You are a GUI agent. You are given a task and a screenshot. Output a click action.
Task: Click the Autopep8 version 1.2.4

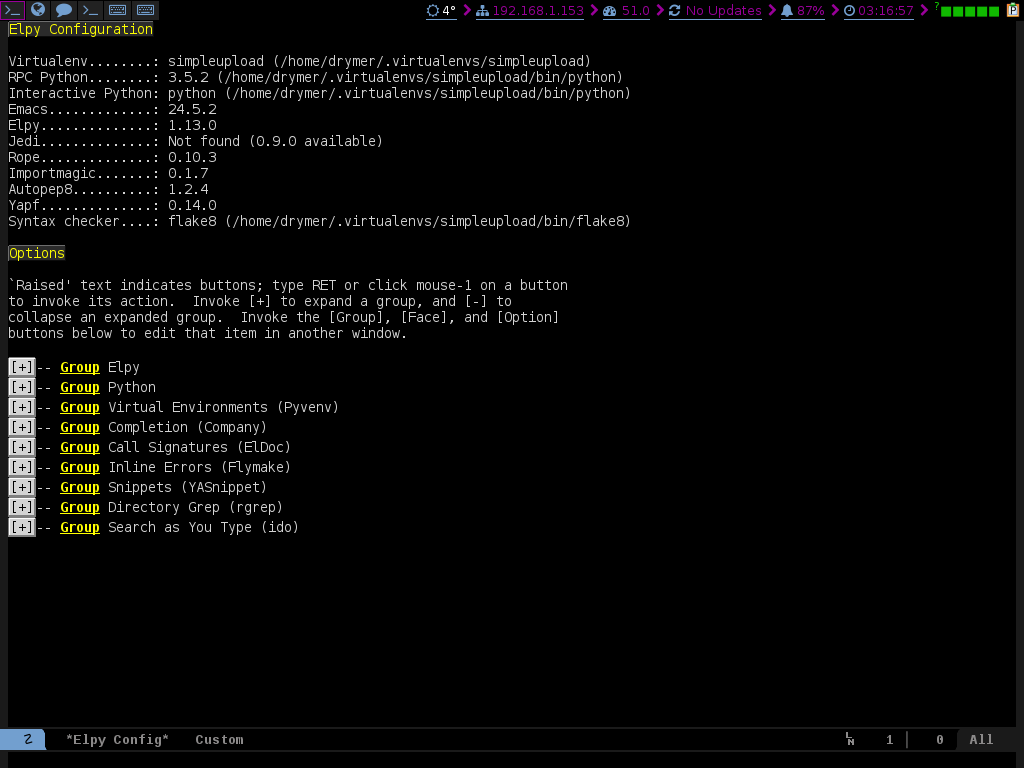pyautogui.click(x=188, y=189)
